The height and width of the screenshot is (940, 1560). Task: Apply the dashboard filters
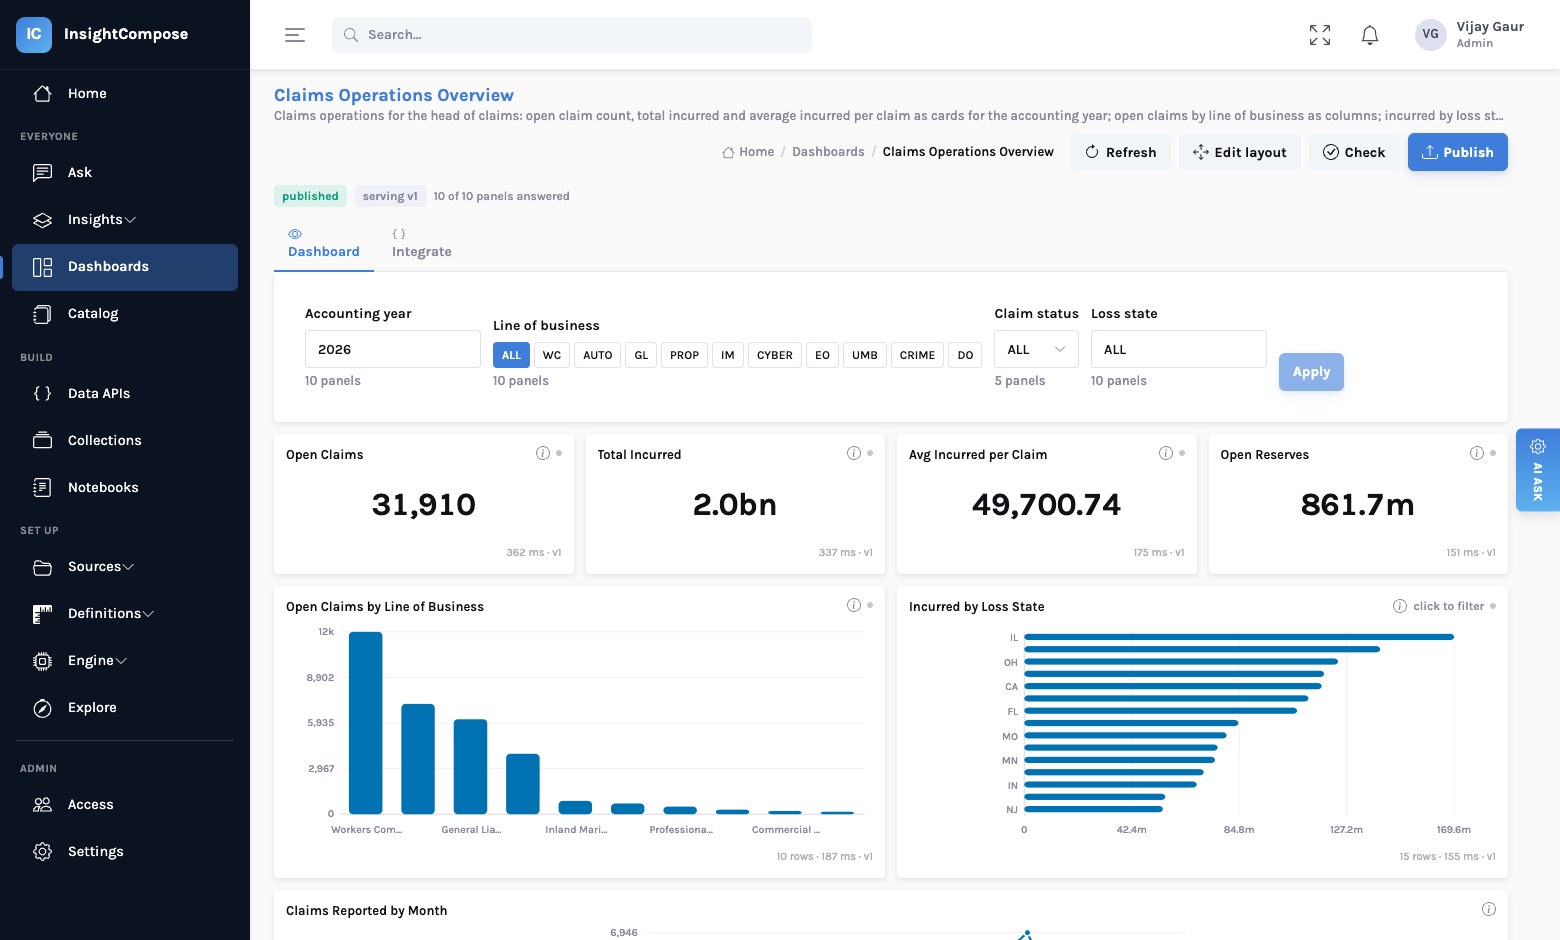[x=1311, y=372]
